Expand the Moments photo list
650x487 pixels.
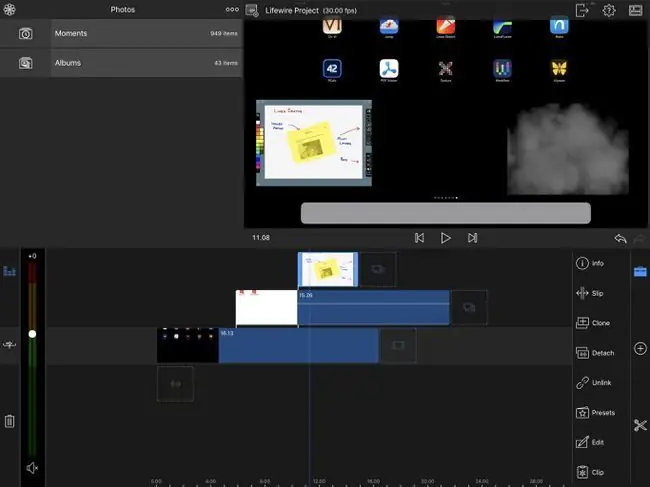121,34
